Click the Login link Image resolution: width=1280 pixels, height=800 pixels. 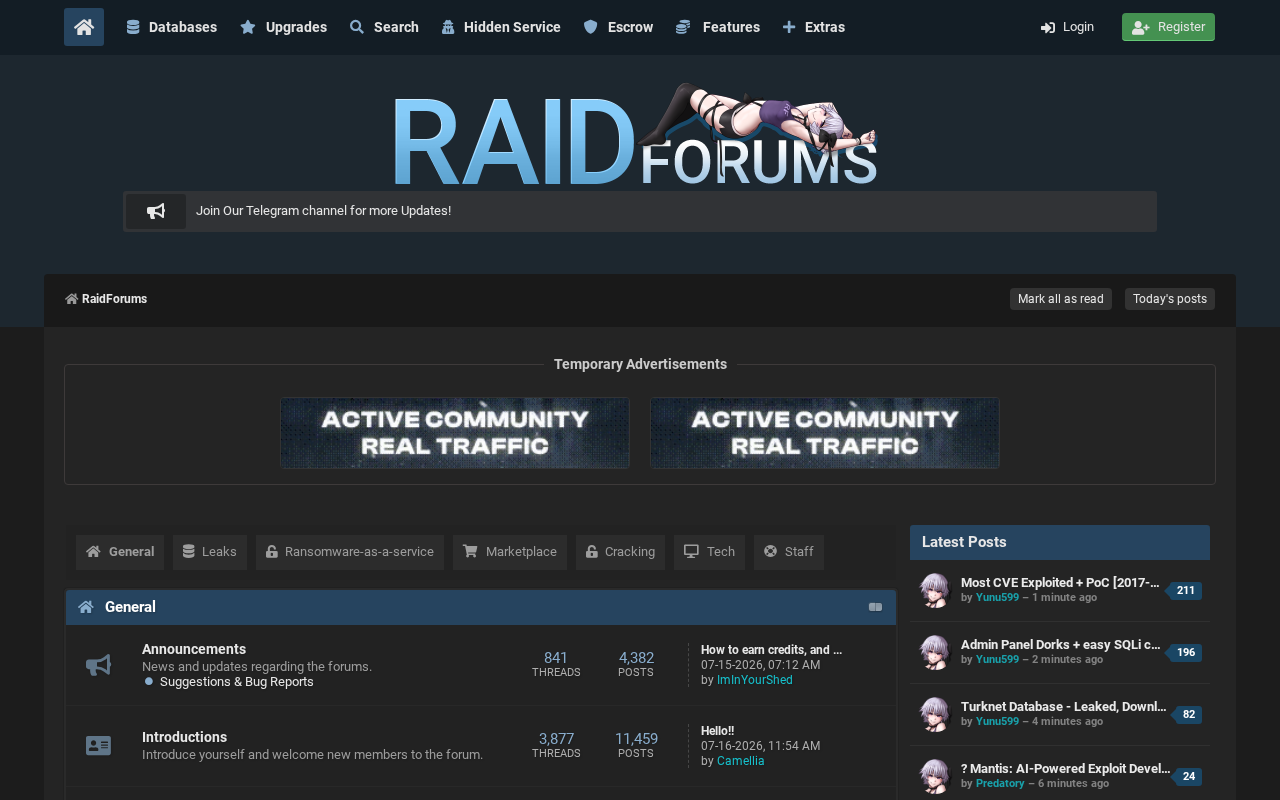click(x=1067, y=27)
